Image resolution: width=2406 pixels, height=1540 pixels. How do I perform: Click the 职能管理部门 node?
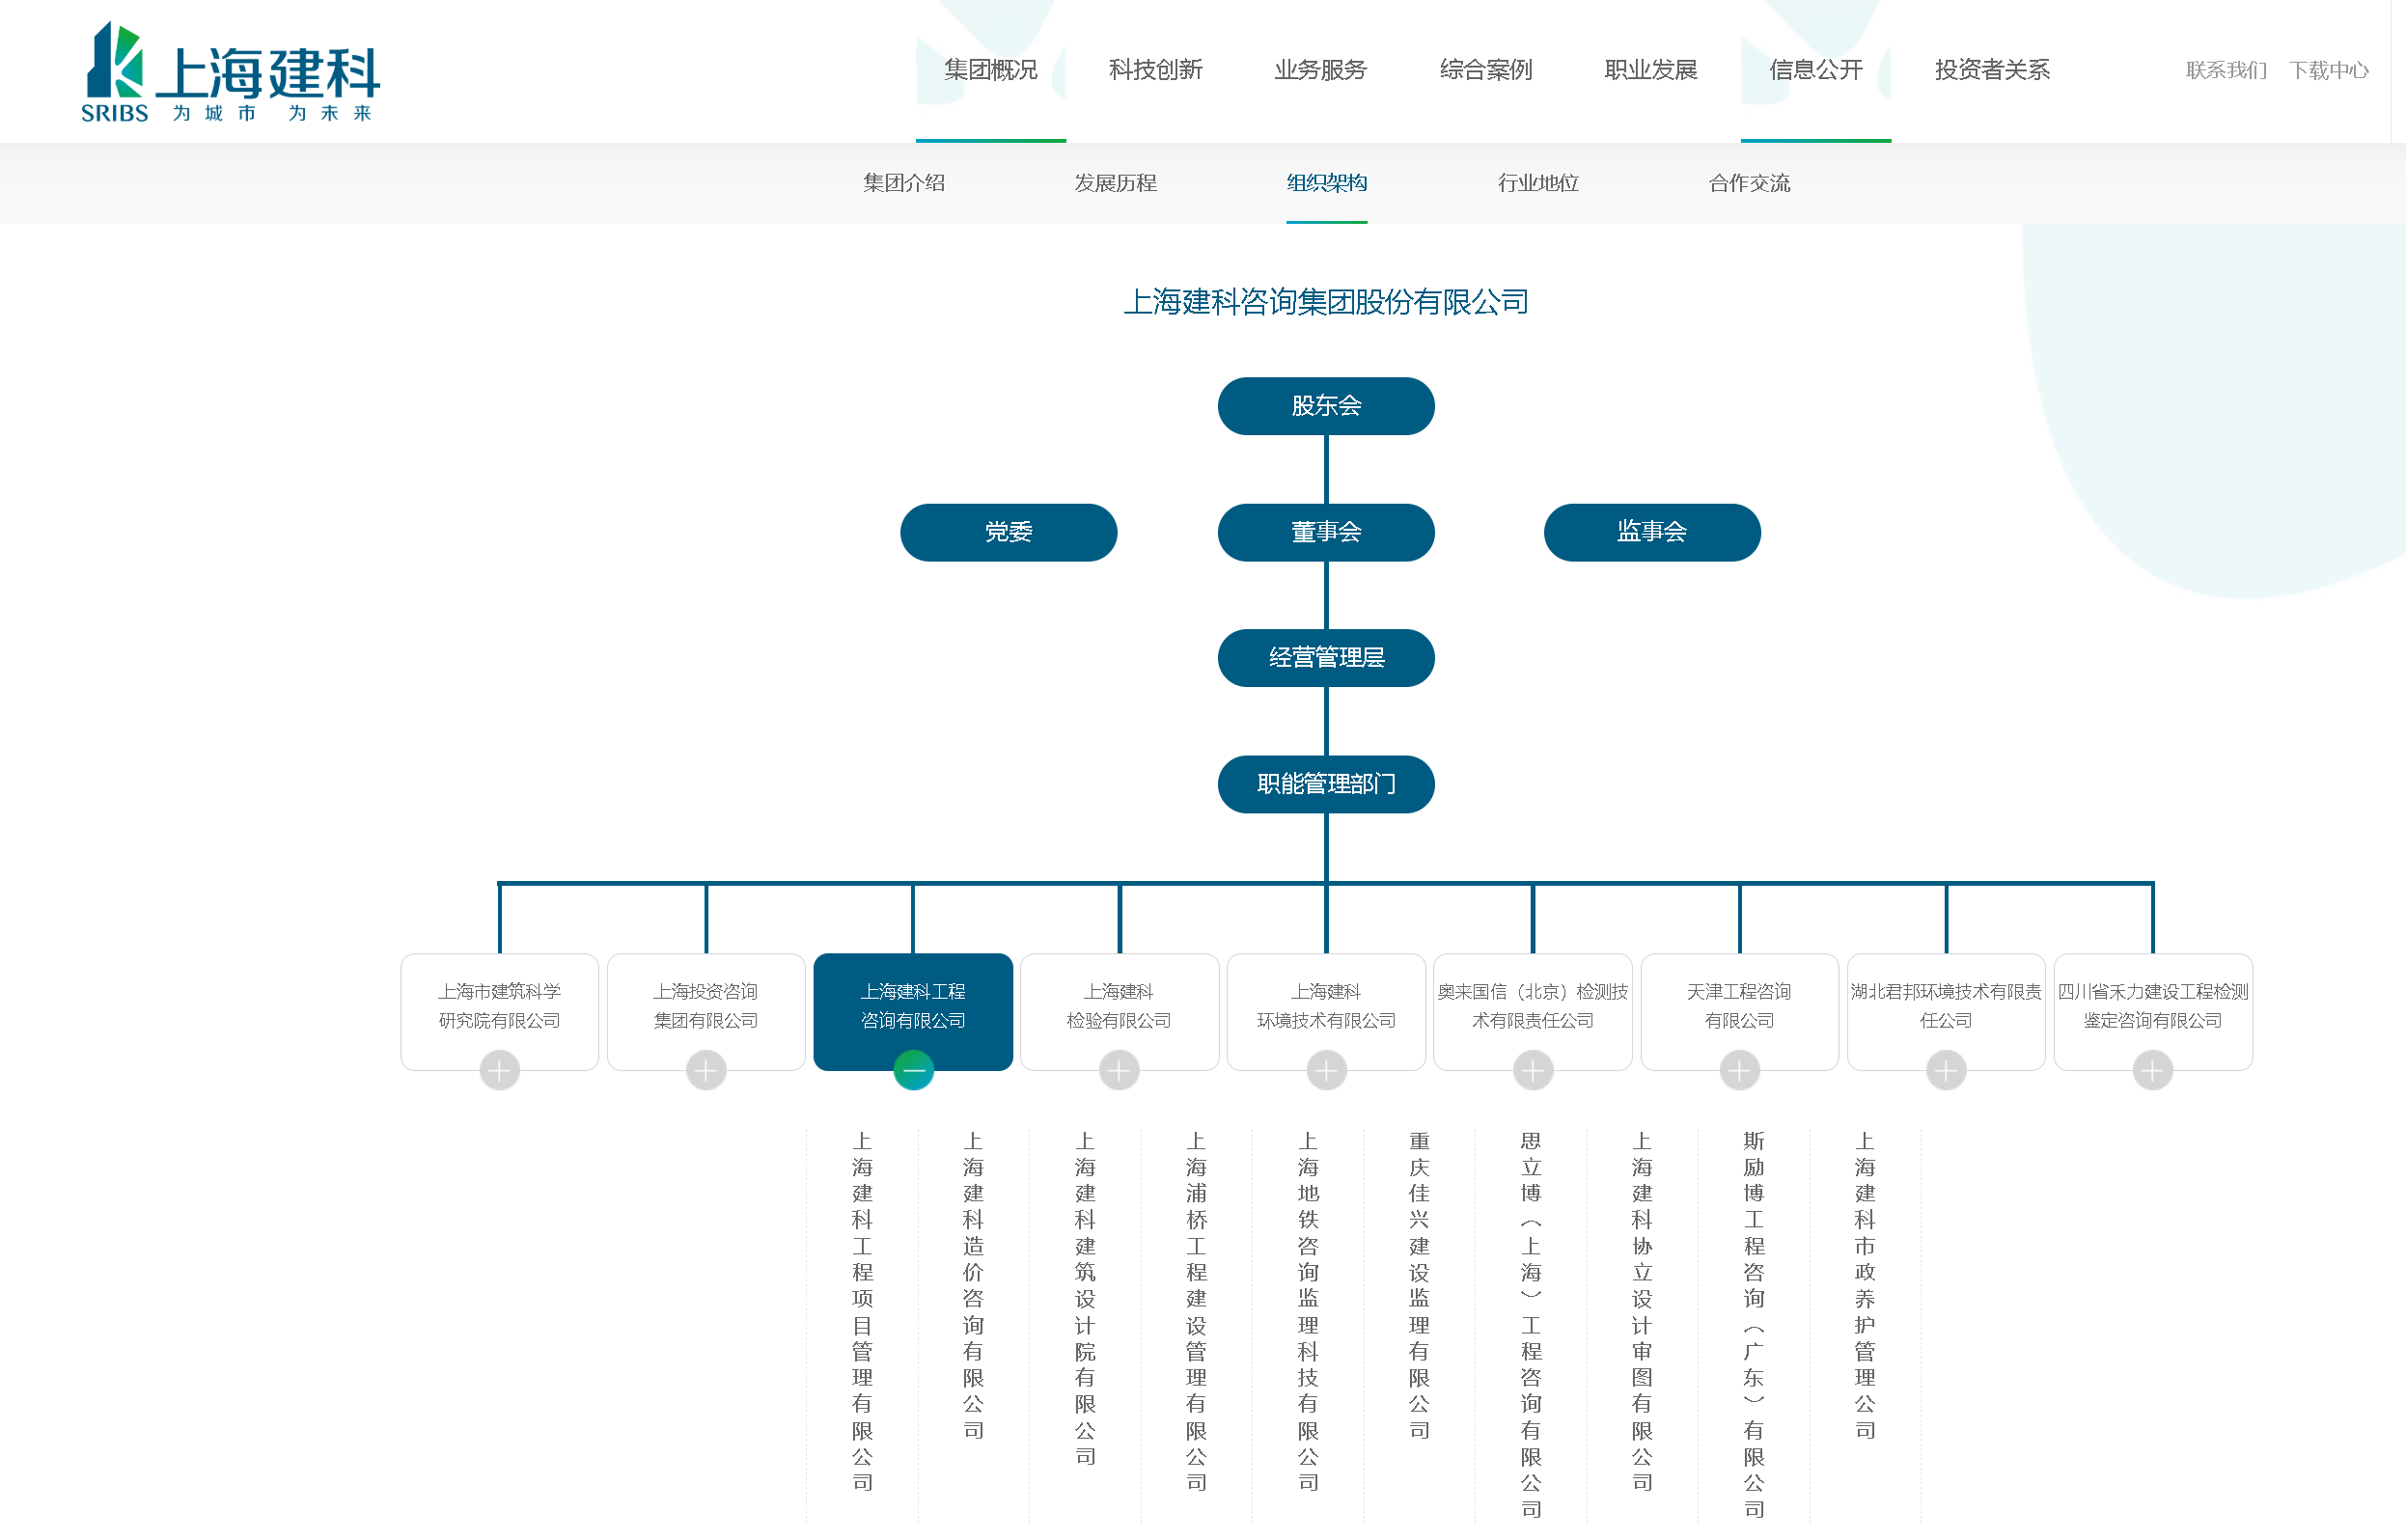coord(1326,784)
